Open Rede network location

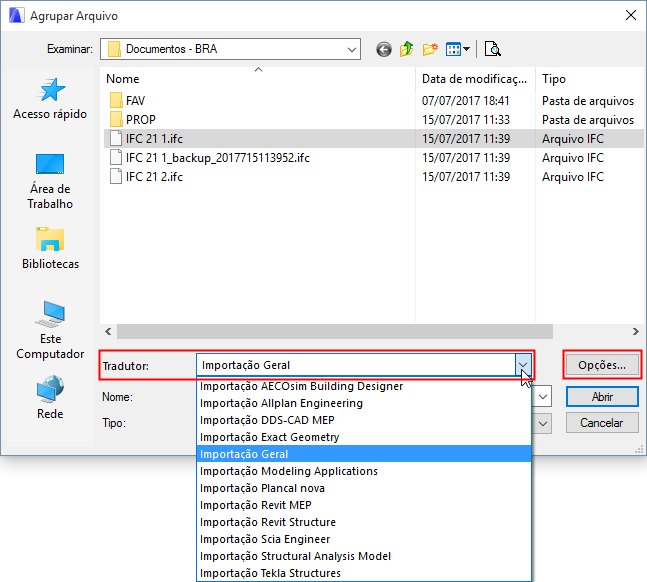(50, 397)
